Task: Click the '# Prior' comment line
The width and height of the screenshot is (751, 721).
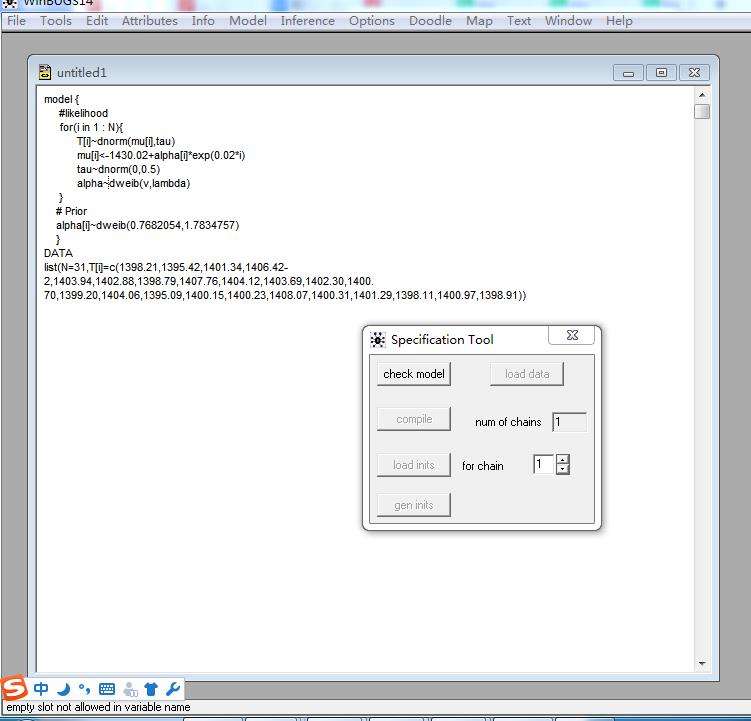Action: coord(71,211)
